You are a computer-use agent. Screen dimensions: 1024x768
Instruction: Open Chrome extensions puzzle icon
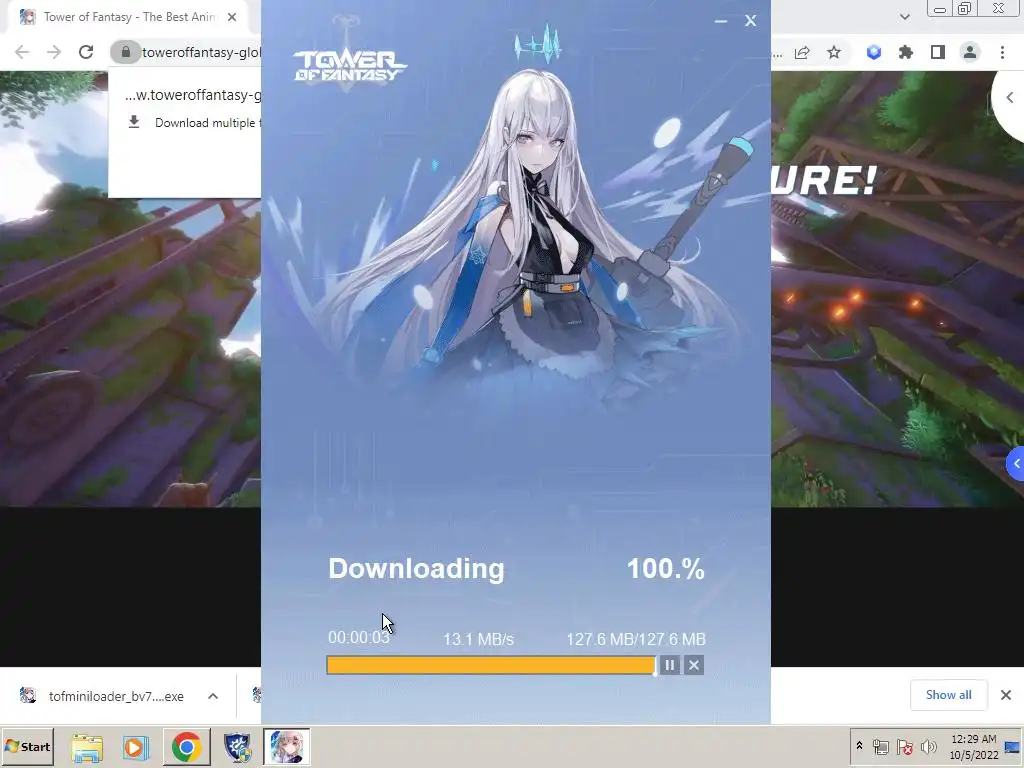pos(906,52)
